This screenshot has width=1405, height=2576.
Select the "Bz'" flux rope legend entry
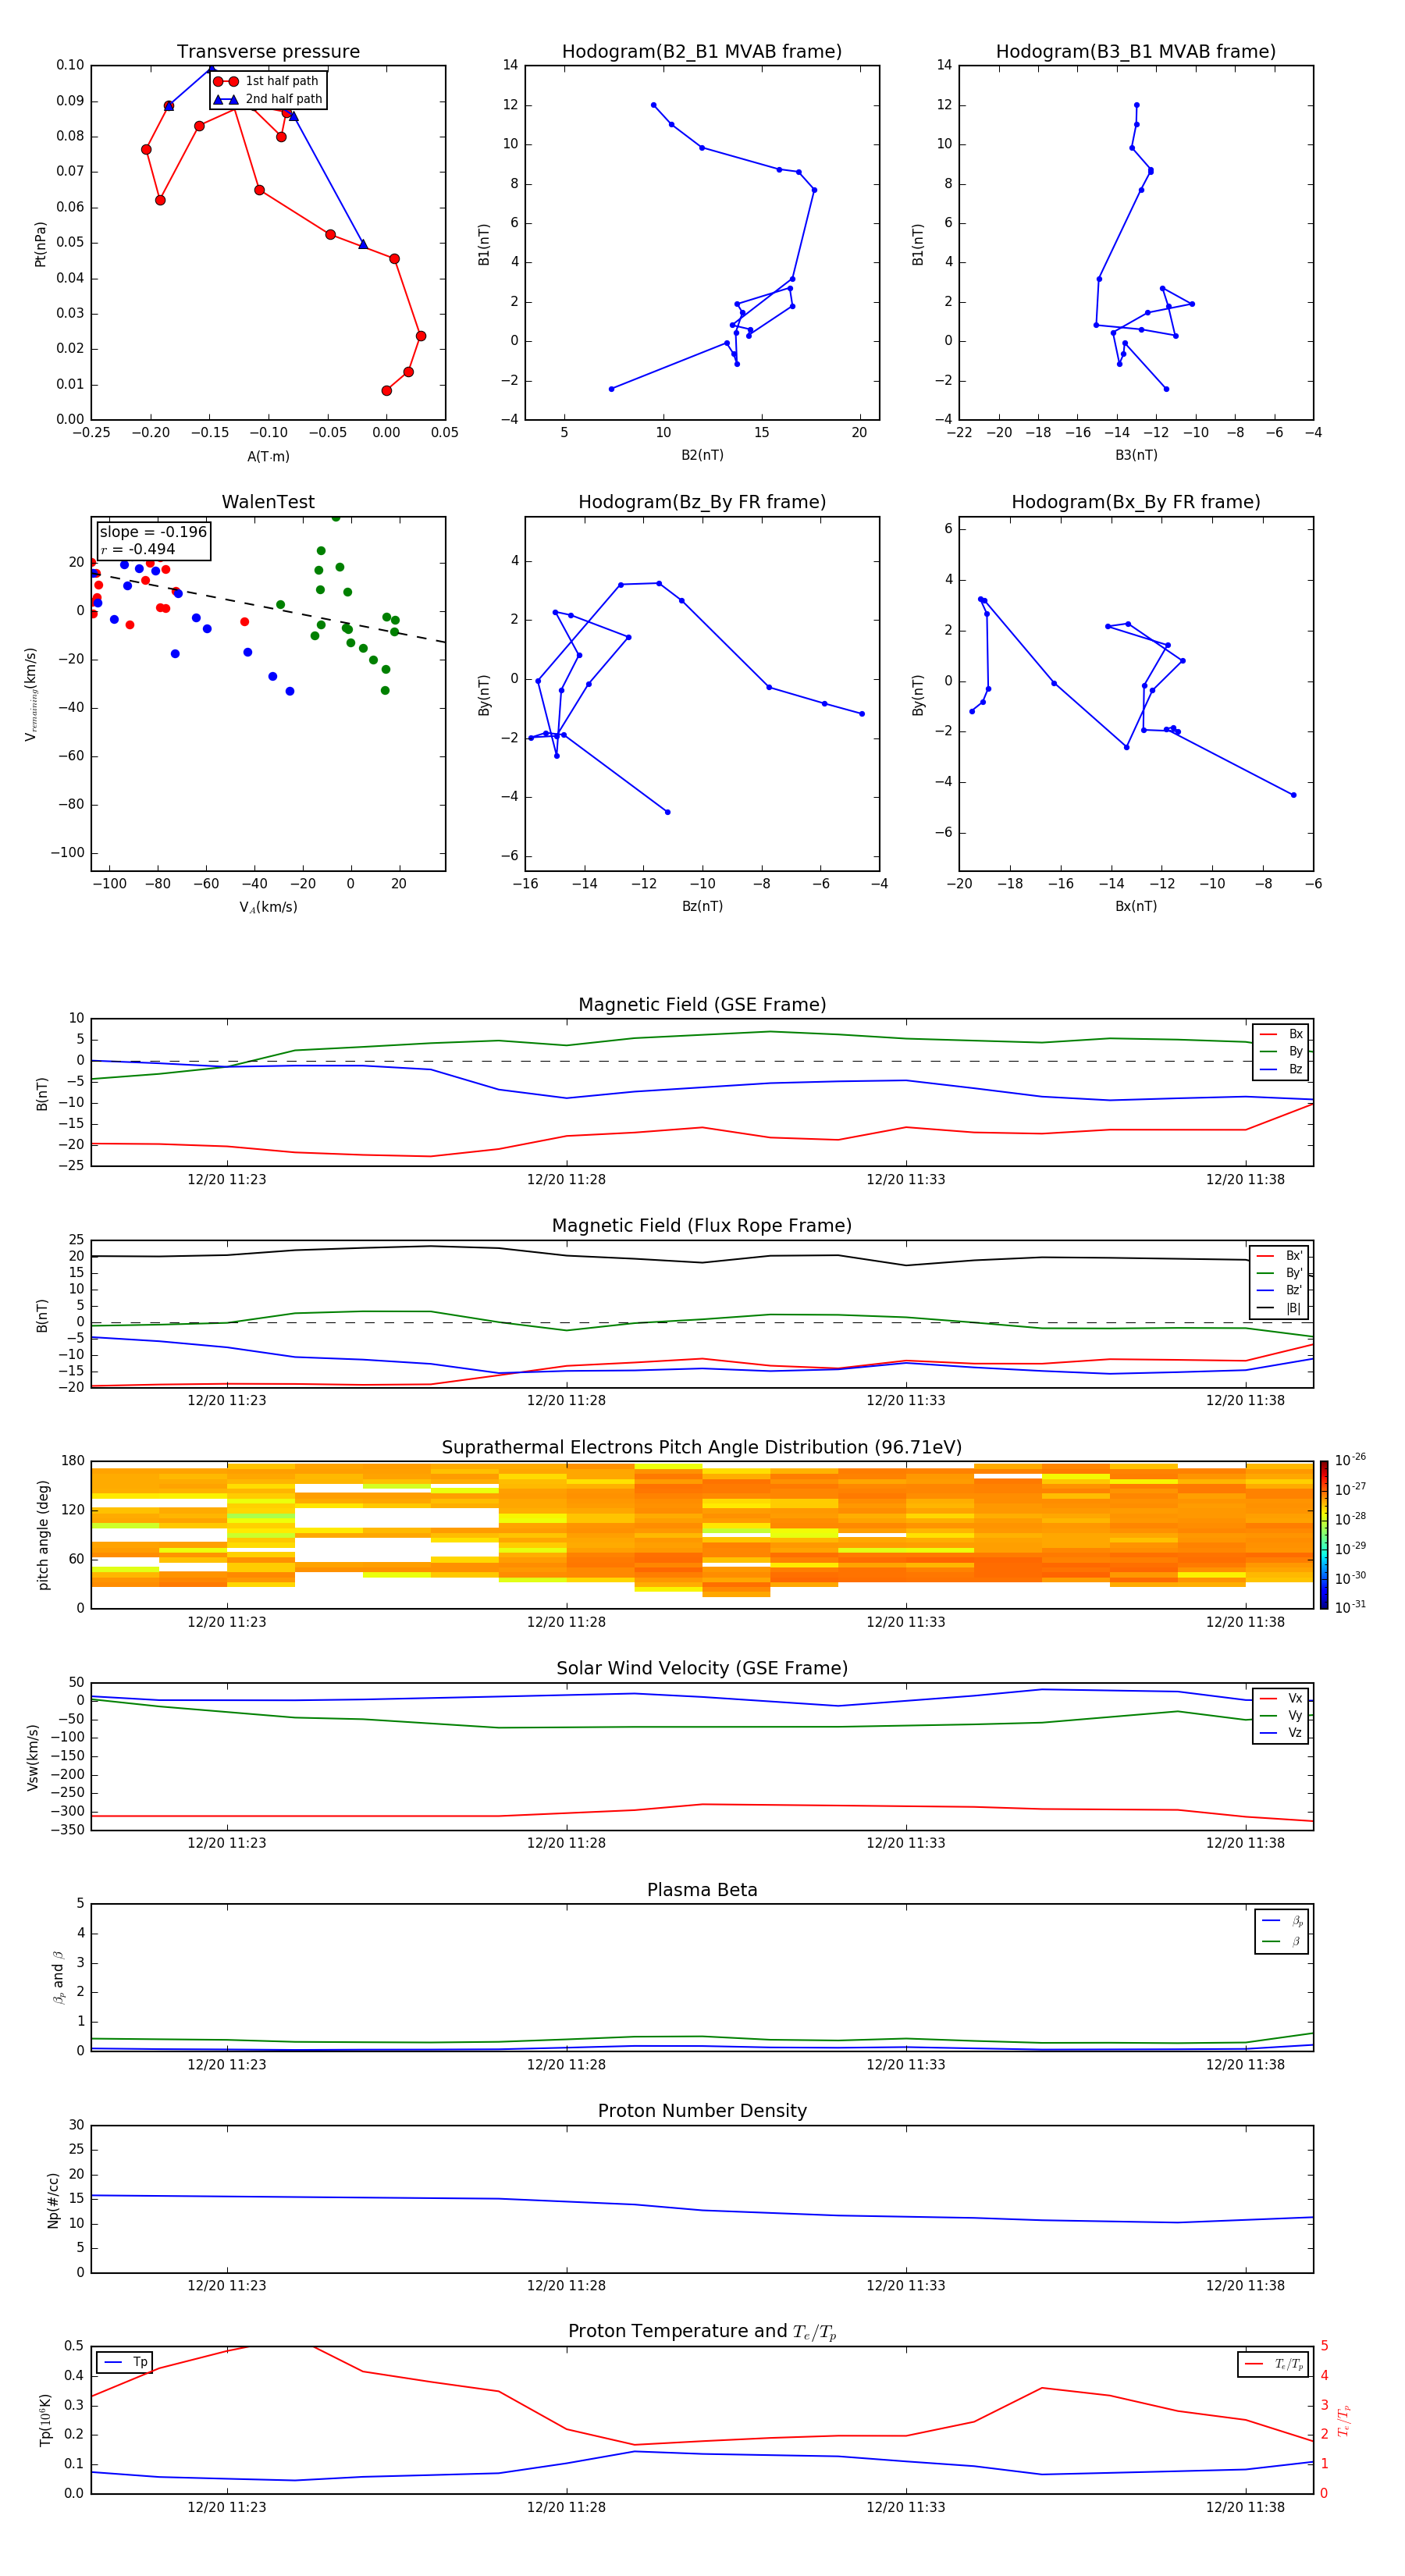pyautogui.click(x=1280, y=1290)
